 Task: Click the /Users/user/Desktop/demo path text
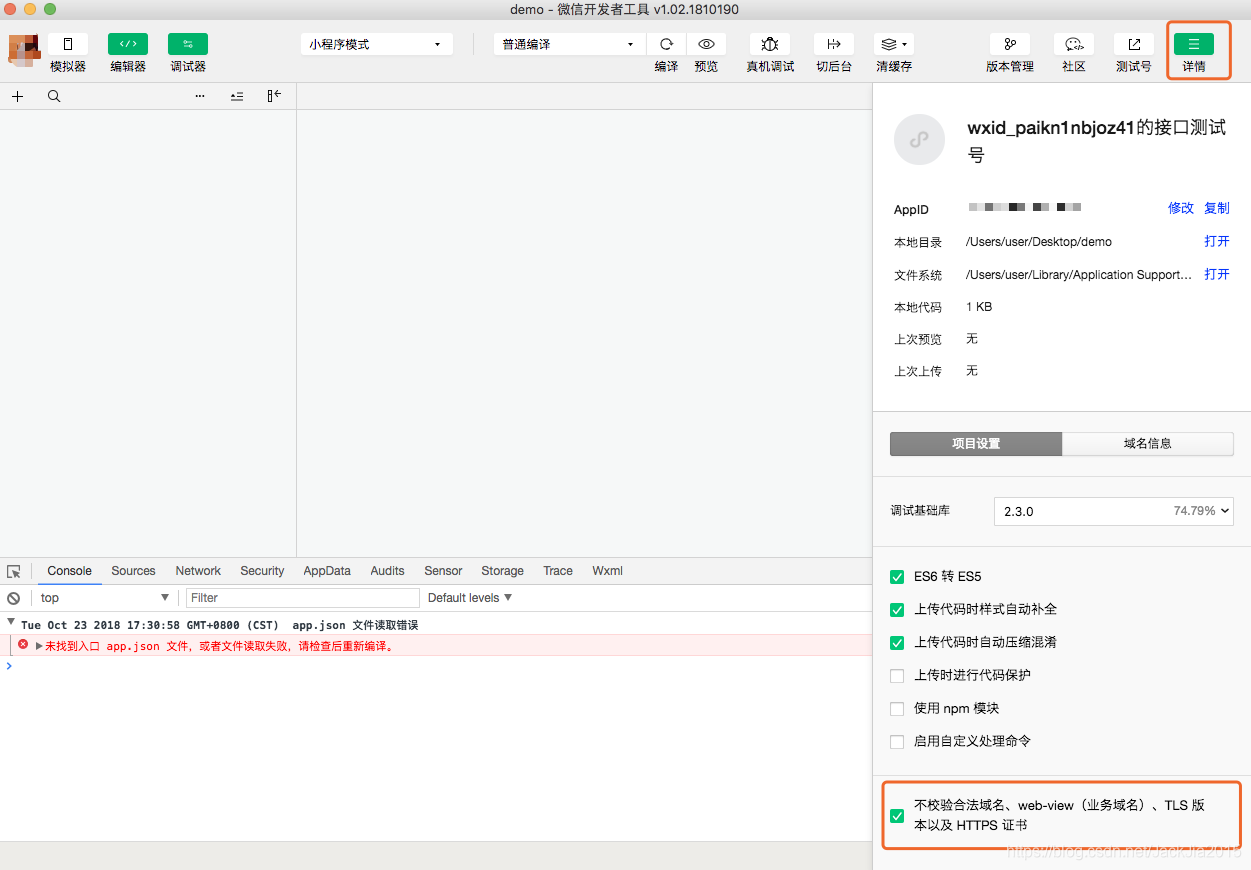[x=1039, y=242]
